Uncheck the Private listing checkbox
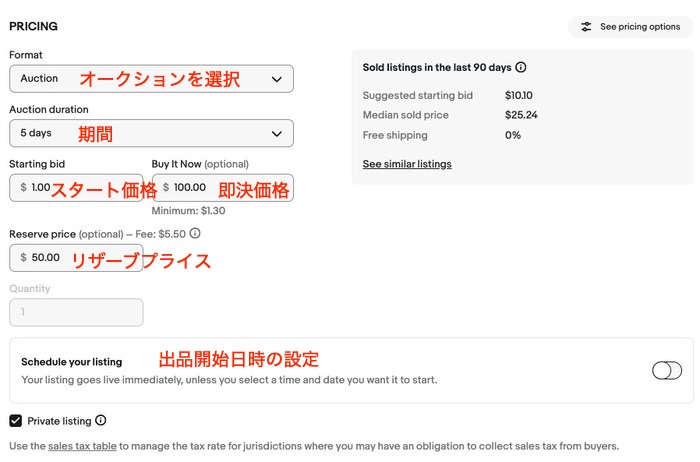Image resolution: width=700 pixels, height=462 pixels. pos(15,421)
